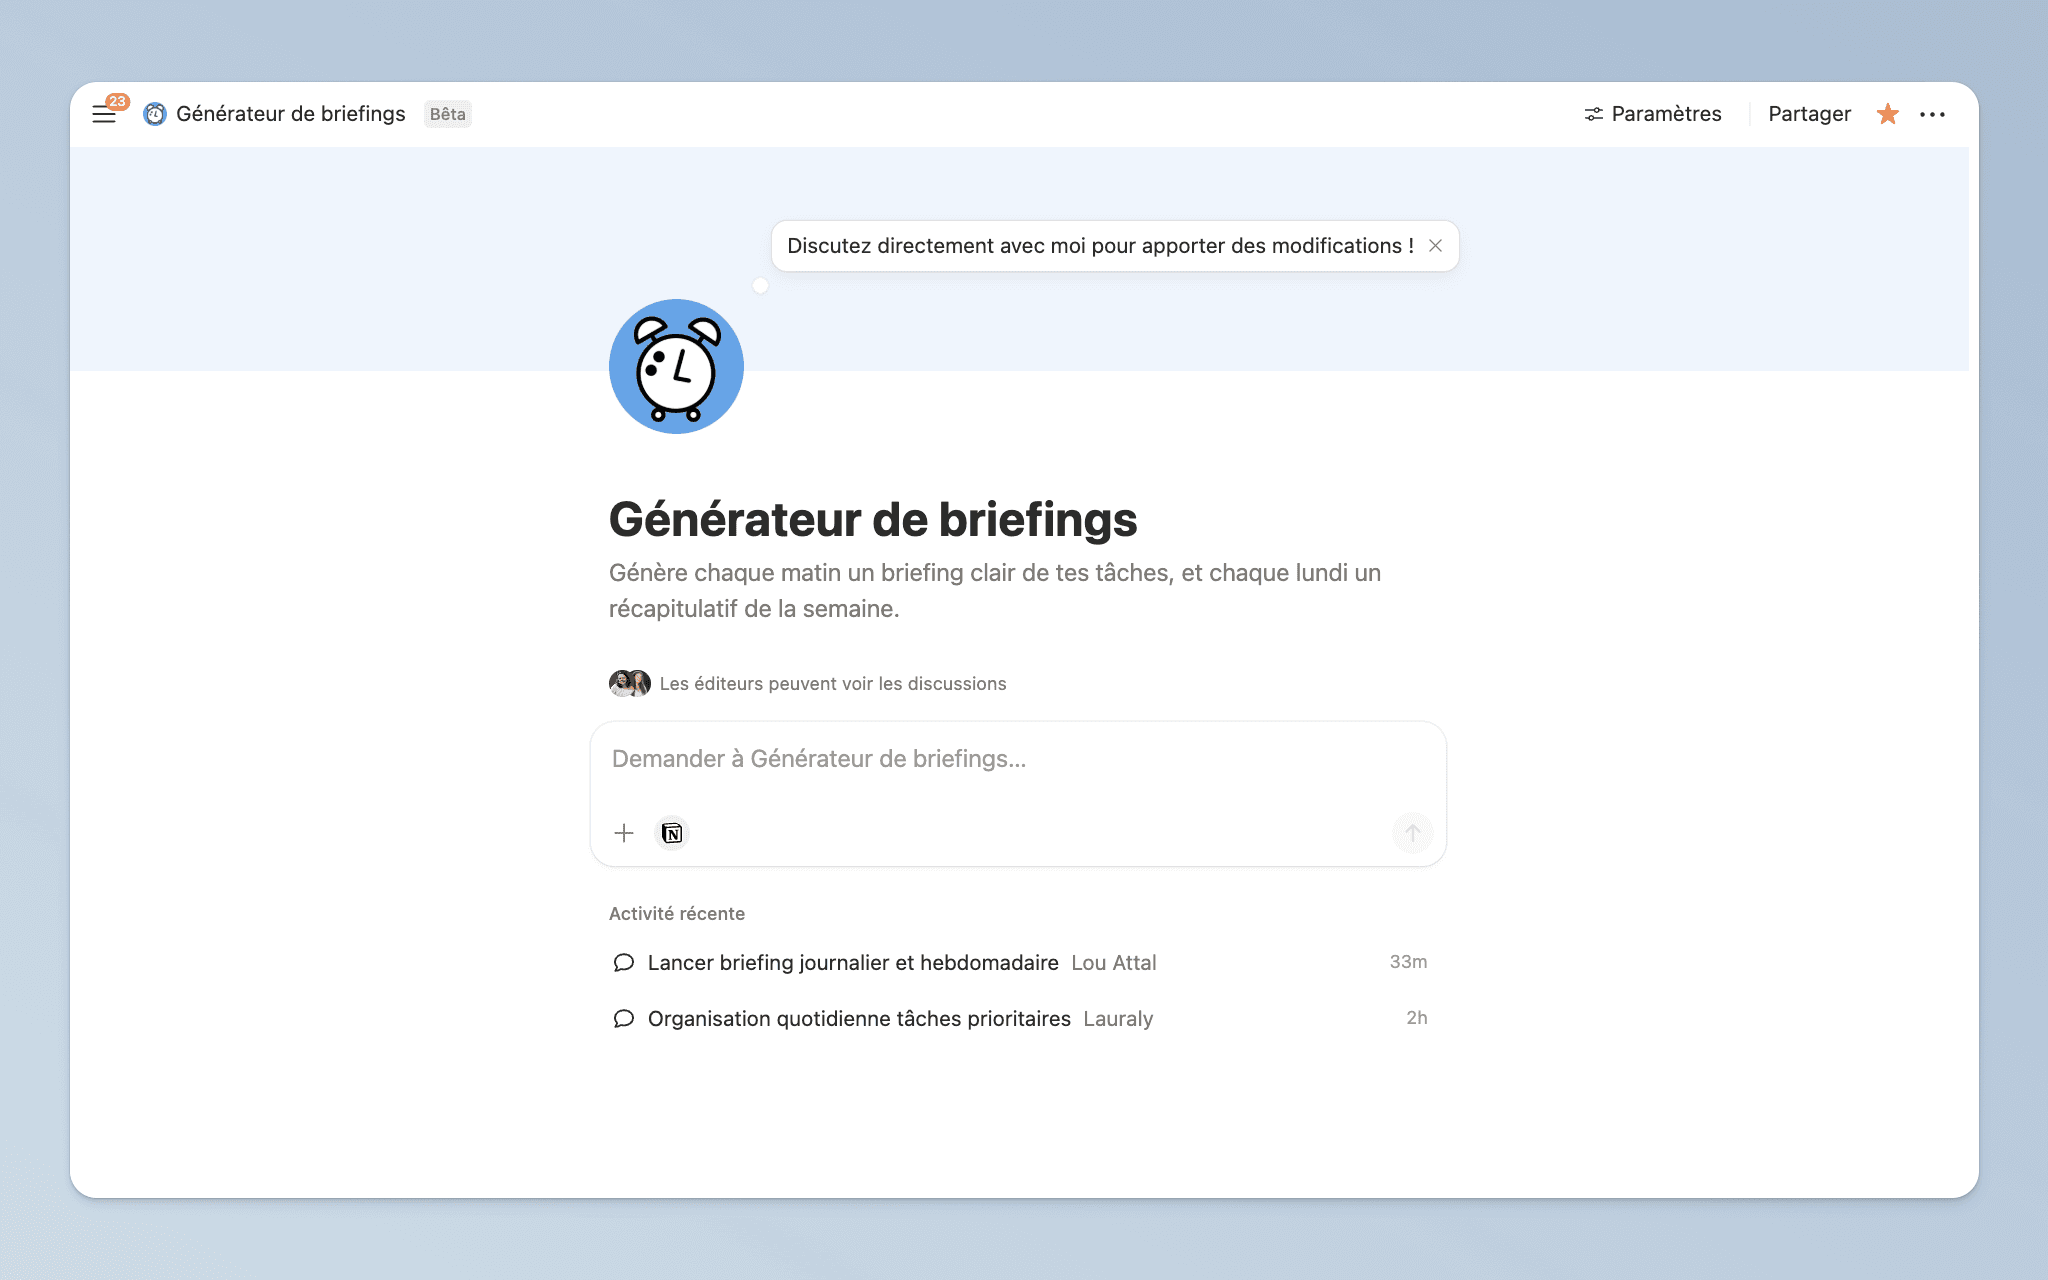Open the alarm clock agent icon
Image resolution: width=2048 pixels, height=1280 pixels.
click(676, 366)
